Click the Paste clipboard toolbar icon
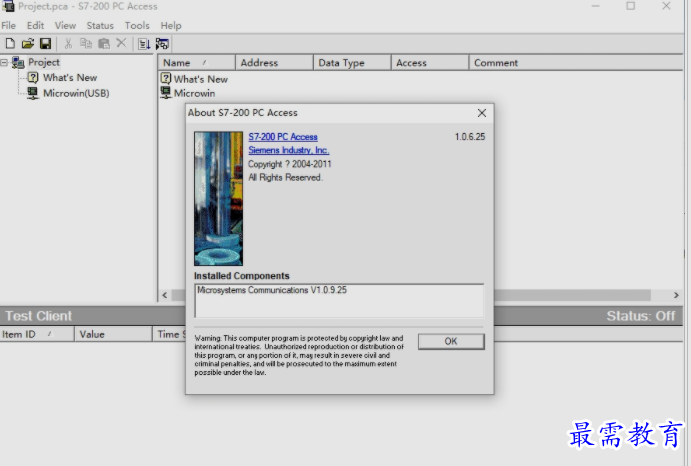 [104, 43]
